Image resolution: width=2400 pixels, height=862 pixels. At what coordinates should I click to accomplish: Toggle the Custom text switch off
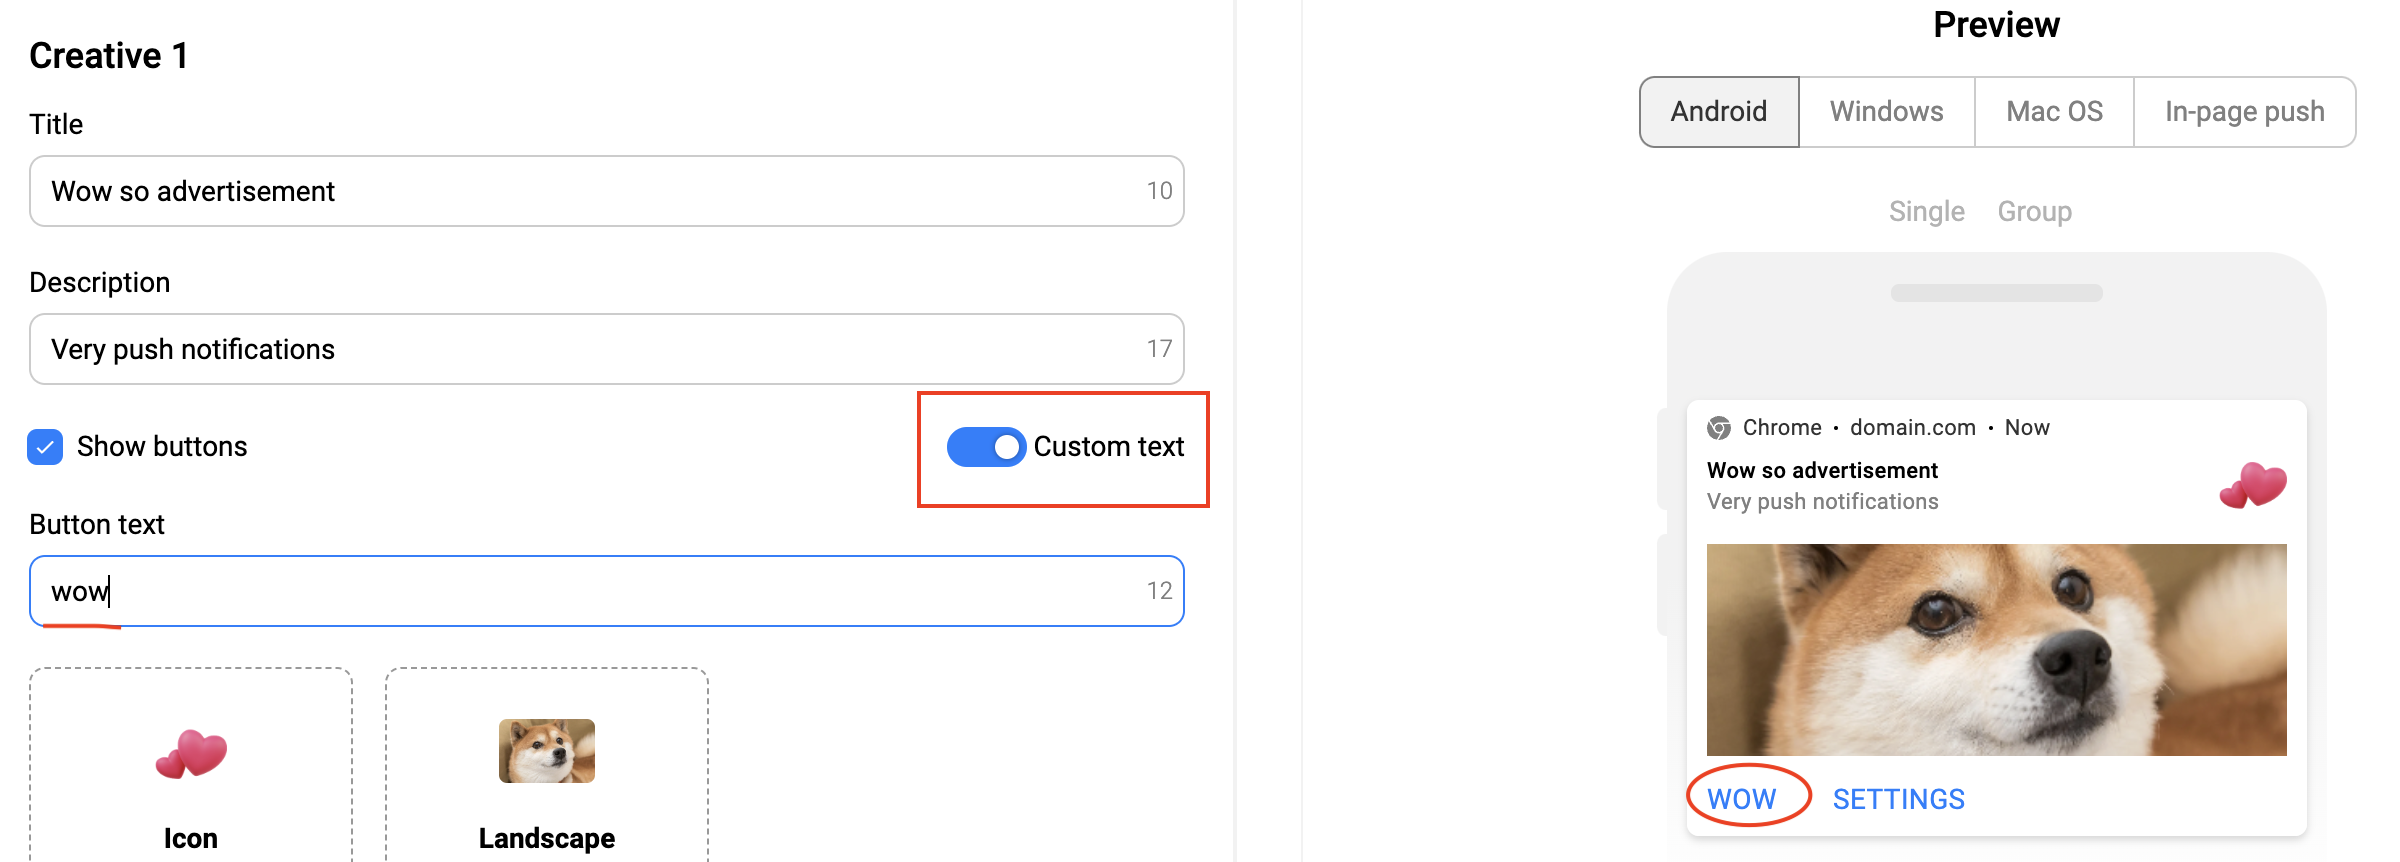986,447
